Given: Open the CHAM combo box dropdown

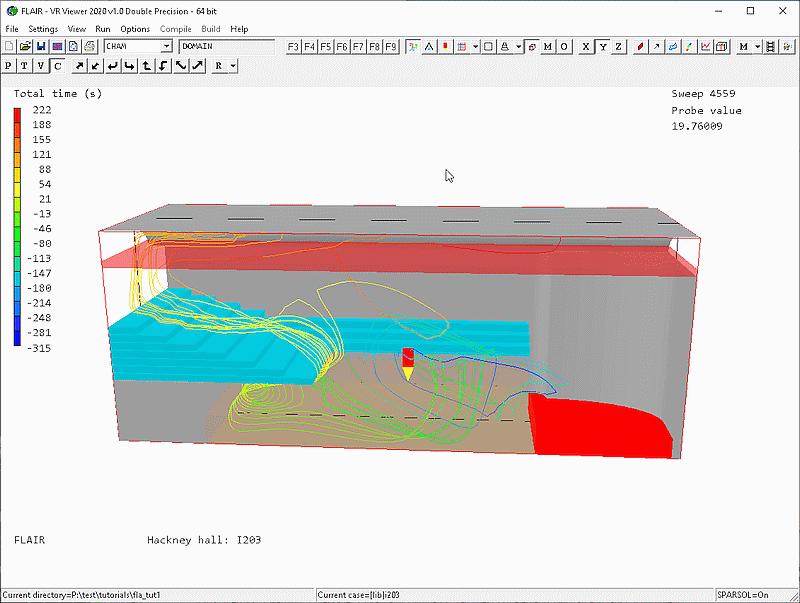Looking at the screenshot, I should click(166, 46).
